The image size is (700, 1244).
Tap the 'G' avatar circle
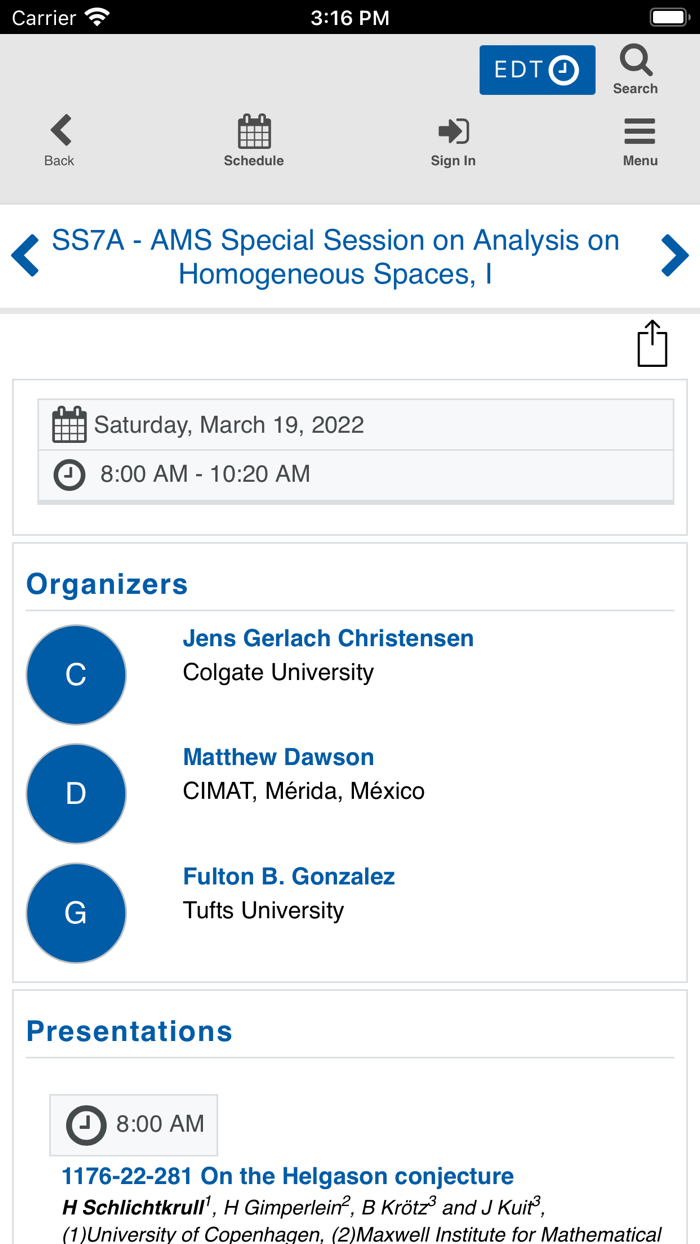(76, 913)
